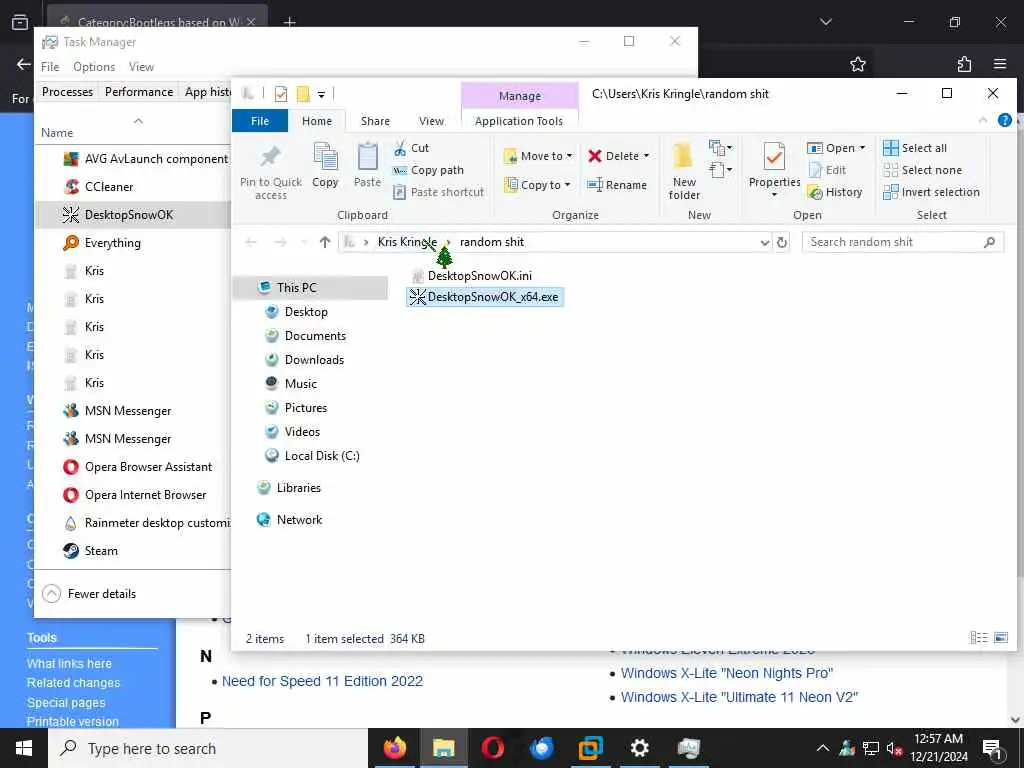Click the Windows Start button
The image size is (1024, 768).
tap(24, 748)
